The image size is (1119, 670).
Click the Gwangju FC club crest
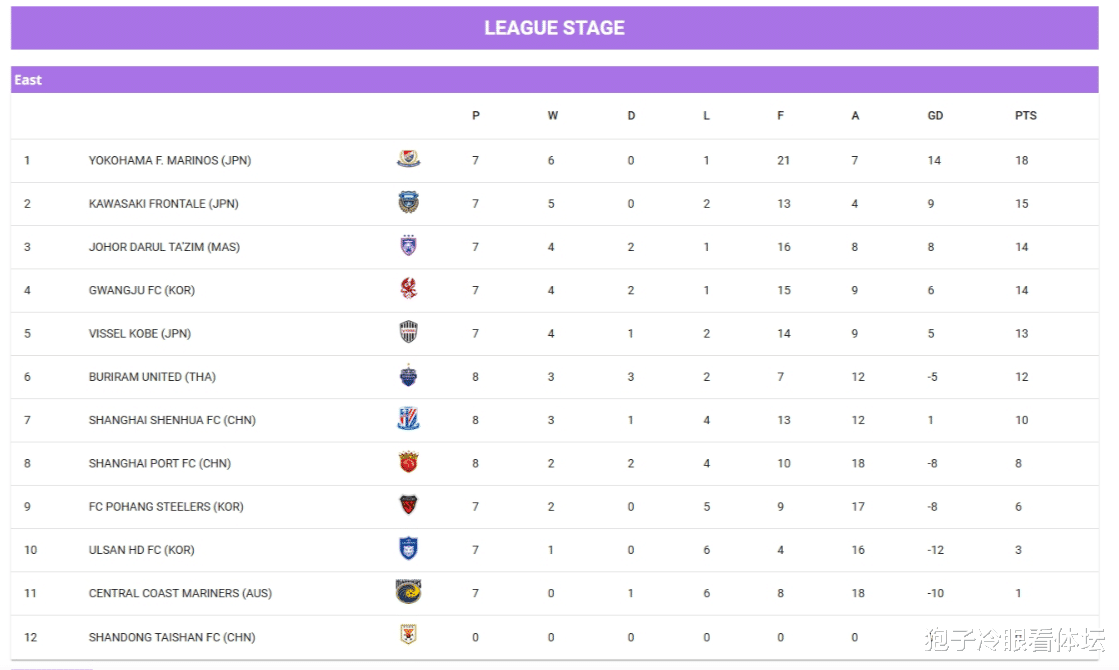click(408, 288)
